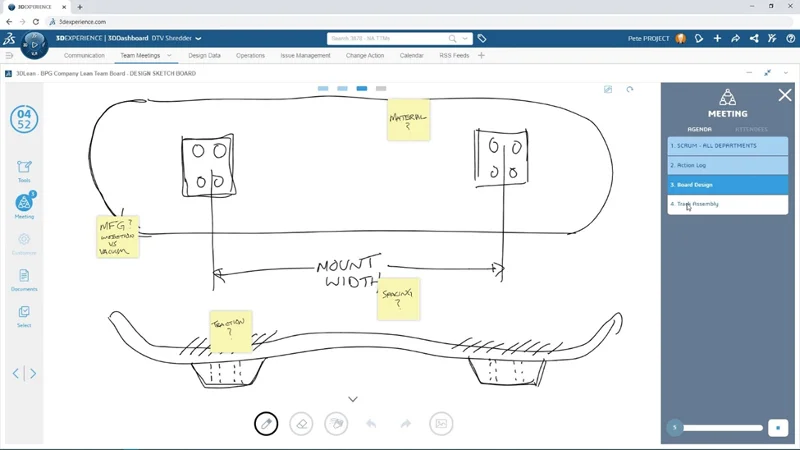Open the Issue Management tab
This screenshot has width=800, height=450.
click(x=305, y=56)
